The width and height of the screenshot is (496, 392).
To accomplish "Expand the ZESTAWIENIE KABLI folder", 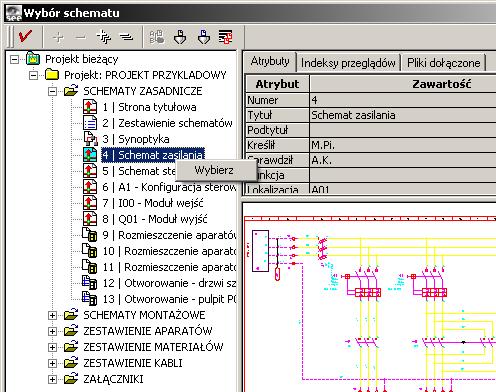I will [x=52, y=363].
